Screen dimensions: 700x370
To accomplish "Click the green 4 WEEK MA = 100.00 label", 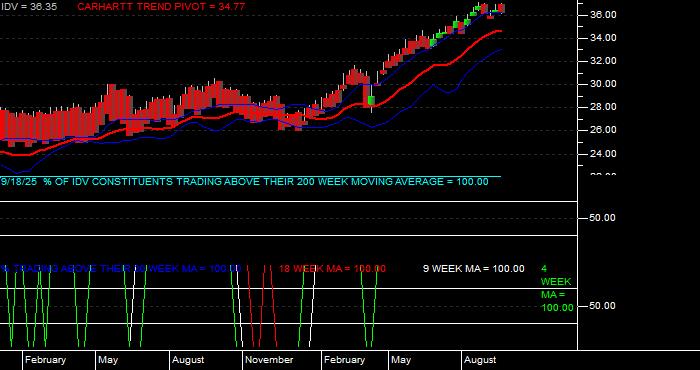I will pos(557,288).
